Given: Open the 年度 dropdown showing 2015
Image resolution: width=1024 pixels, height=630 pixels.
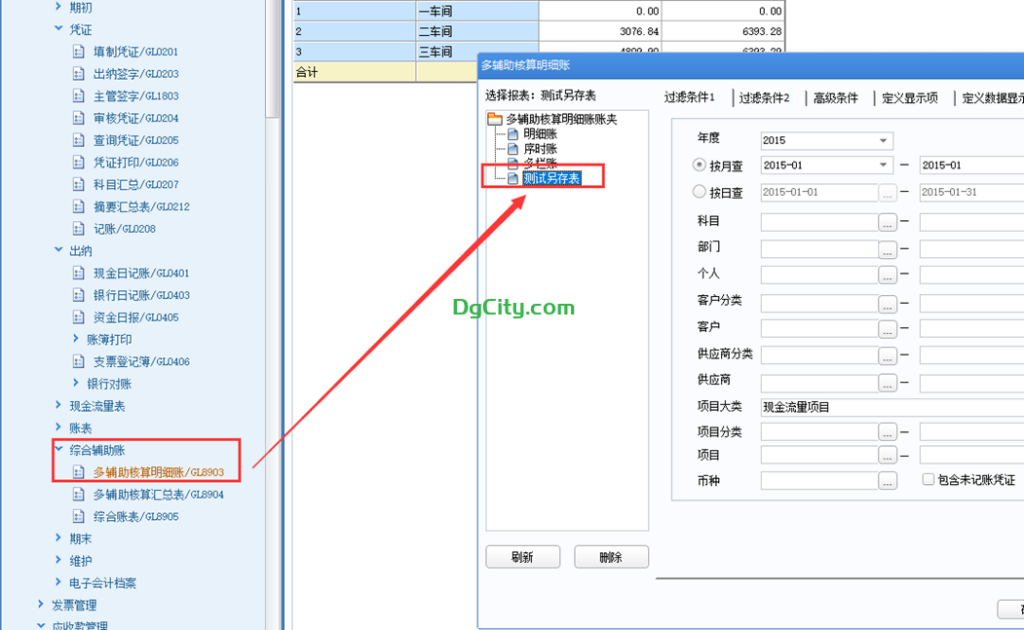Looking at the screenshot, I should click(x=883, y=141).
